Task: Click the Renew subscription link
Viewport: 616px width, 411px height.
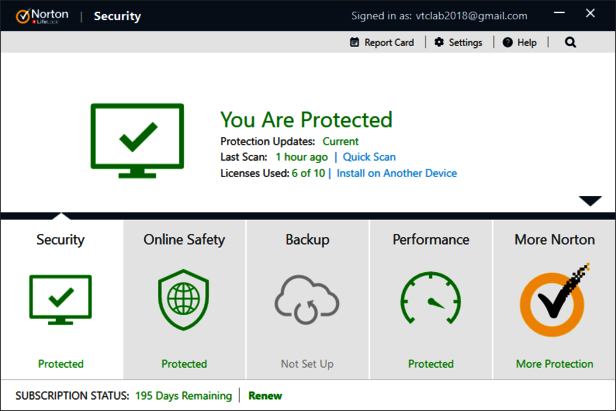Action: pyautogui.click(x=265, y=396)
